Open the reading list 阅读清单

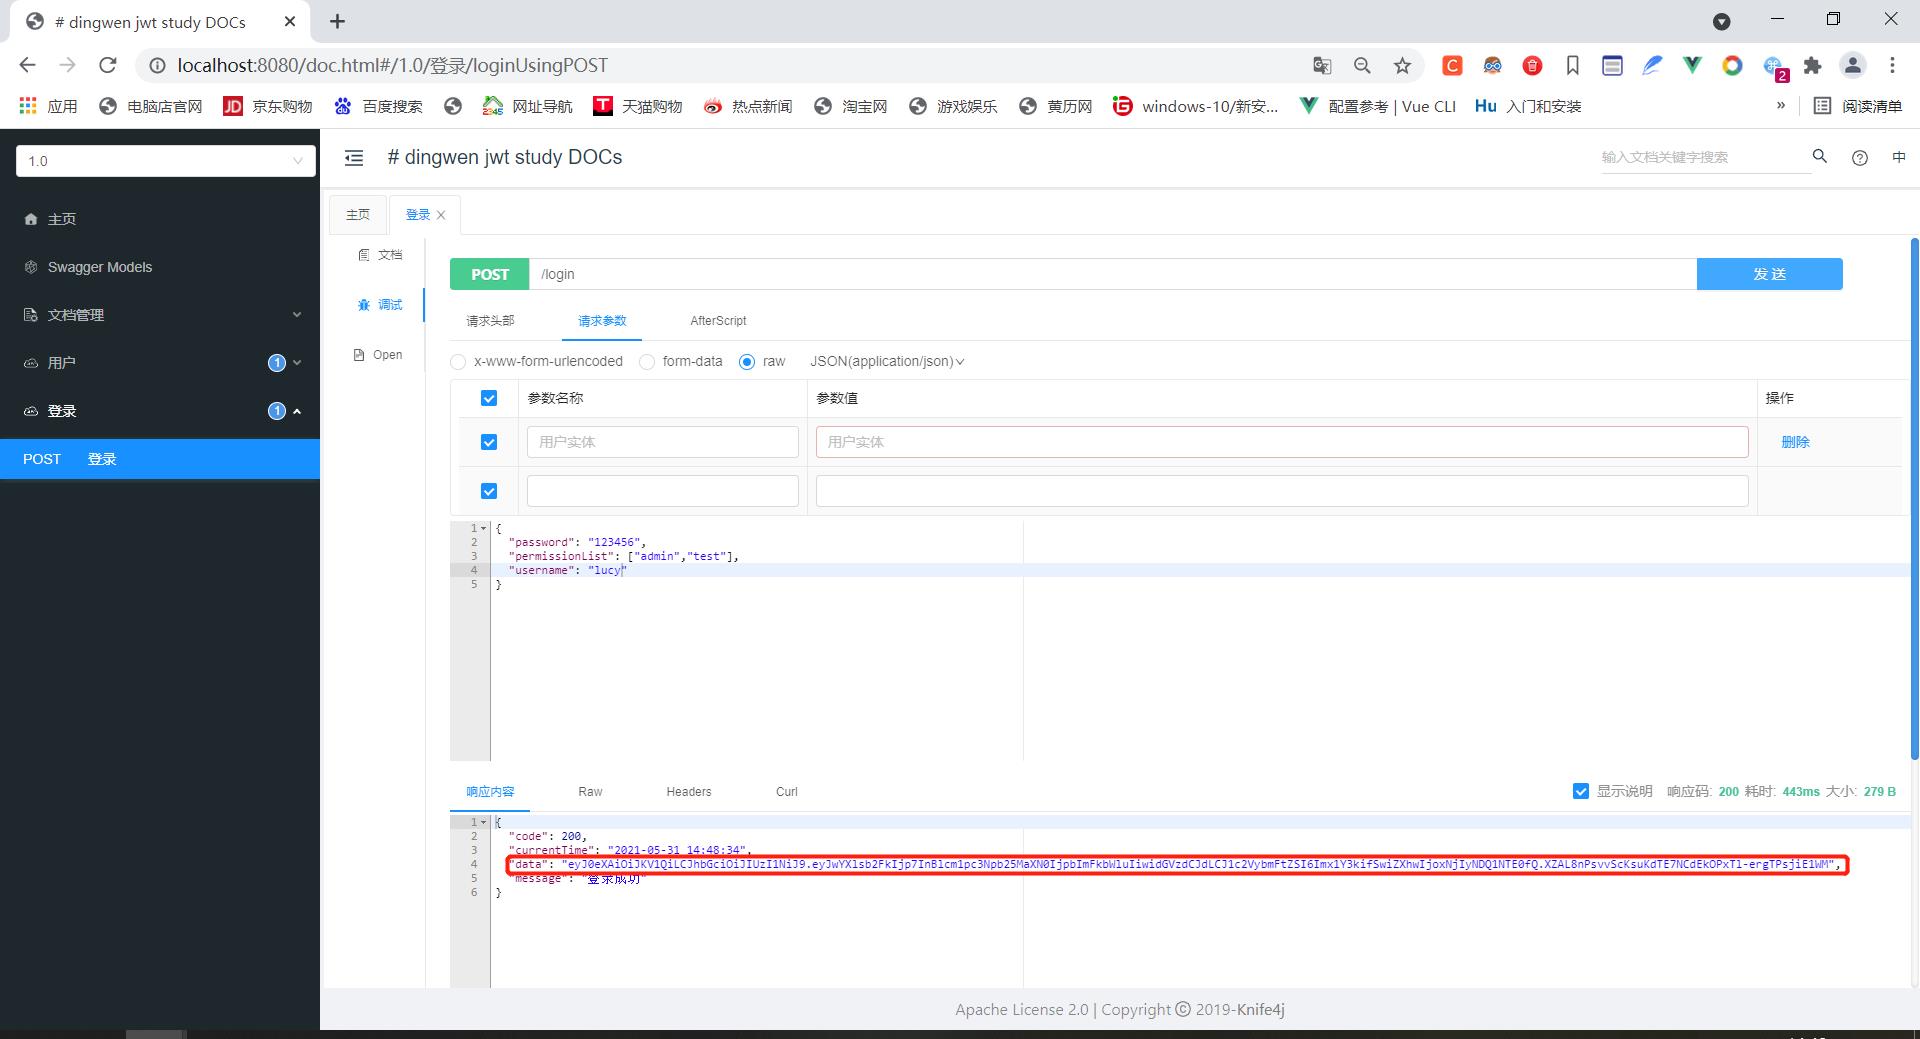click(x=1858, y=106)
